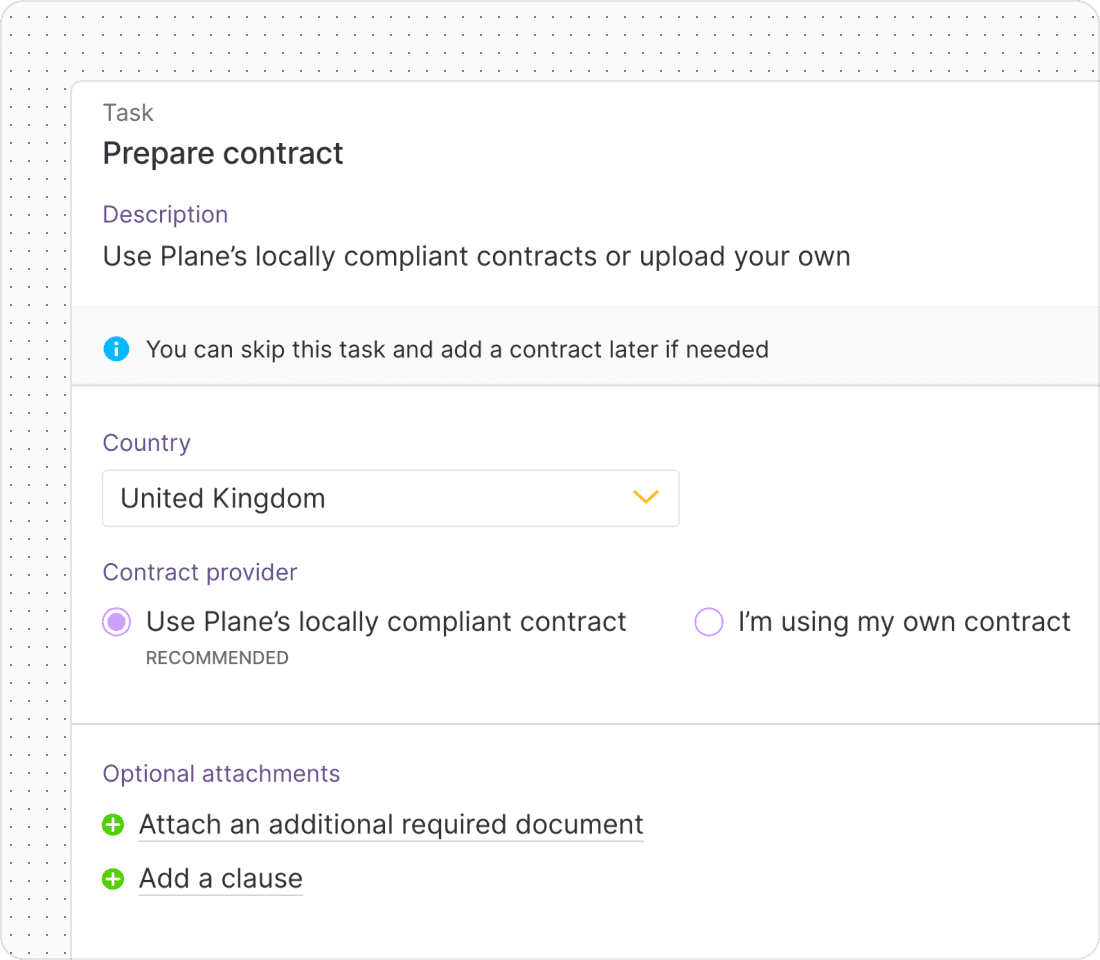
Task: Click green plus icon for additional document
Action: tap(113, 825)
